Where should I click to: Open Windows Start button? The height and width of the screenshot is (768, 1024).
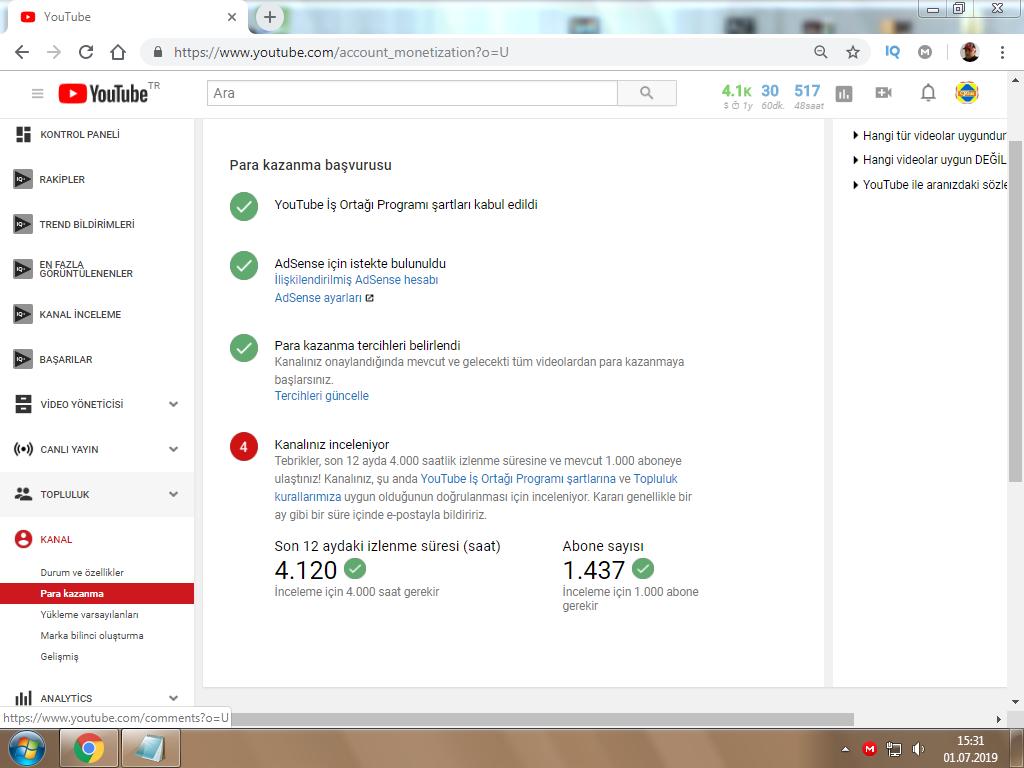pyautogui.click(x=26, y=748)
